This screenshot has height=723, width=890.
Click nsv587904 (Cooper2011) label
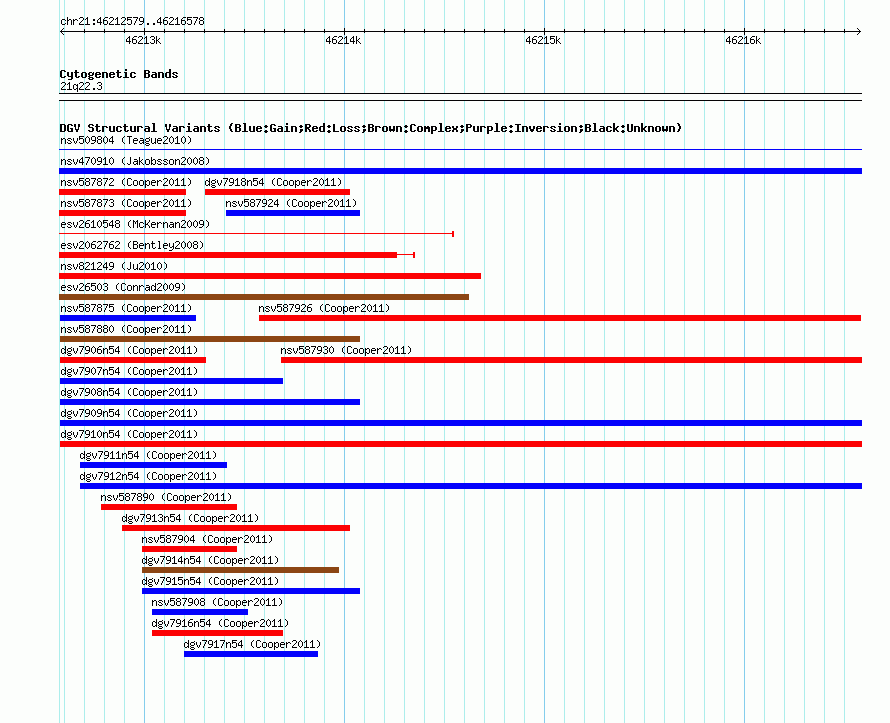(207, 539)
